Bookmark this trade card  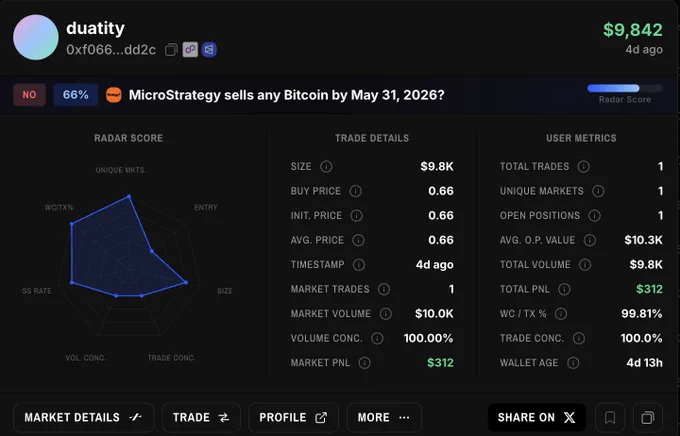coord(610,418)
